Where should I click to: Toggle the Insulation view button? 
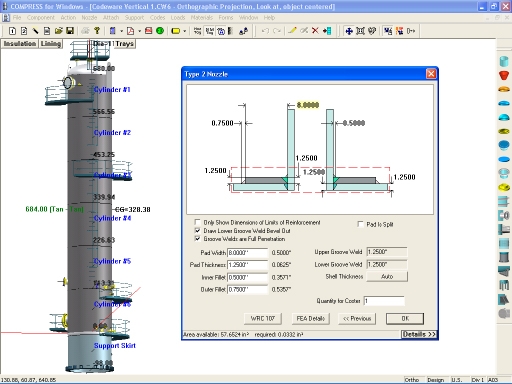point(20,44)
